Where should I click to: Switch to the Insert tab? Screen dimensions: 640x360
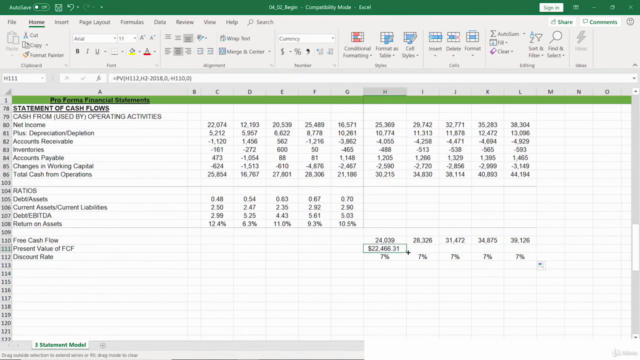pos(61,22)
